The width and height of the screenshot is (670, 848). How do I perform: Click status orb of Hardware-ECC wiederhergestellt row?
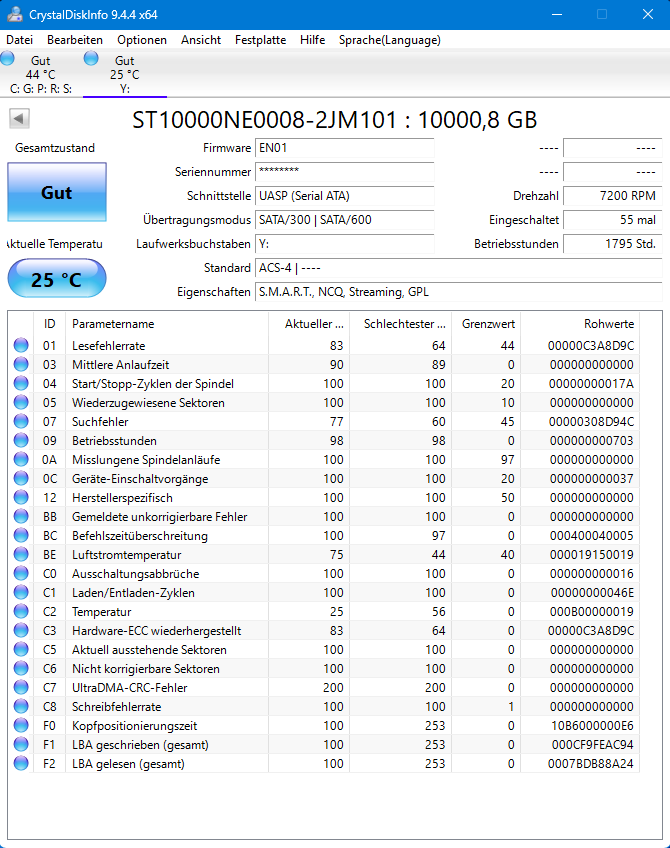point(21,631)
